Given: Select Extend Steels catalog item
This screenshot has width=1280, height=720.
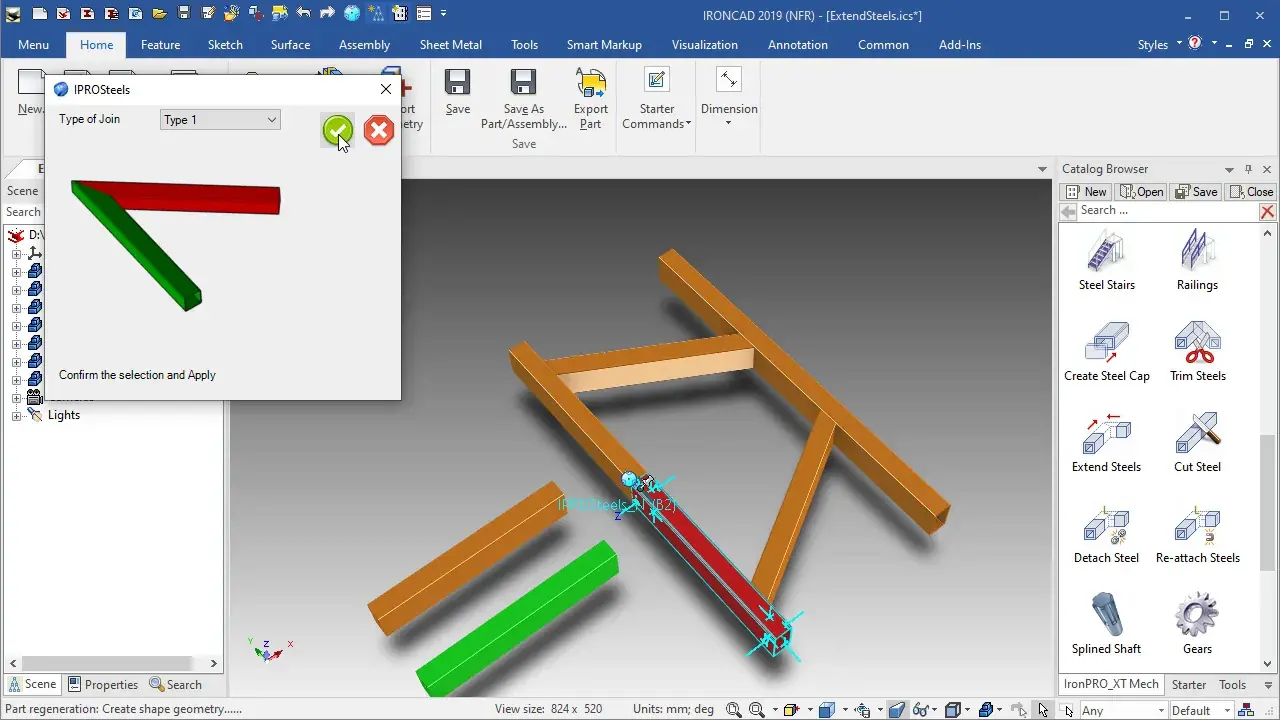Looking at the screenshot, I should (x=1106, y=442).
